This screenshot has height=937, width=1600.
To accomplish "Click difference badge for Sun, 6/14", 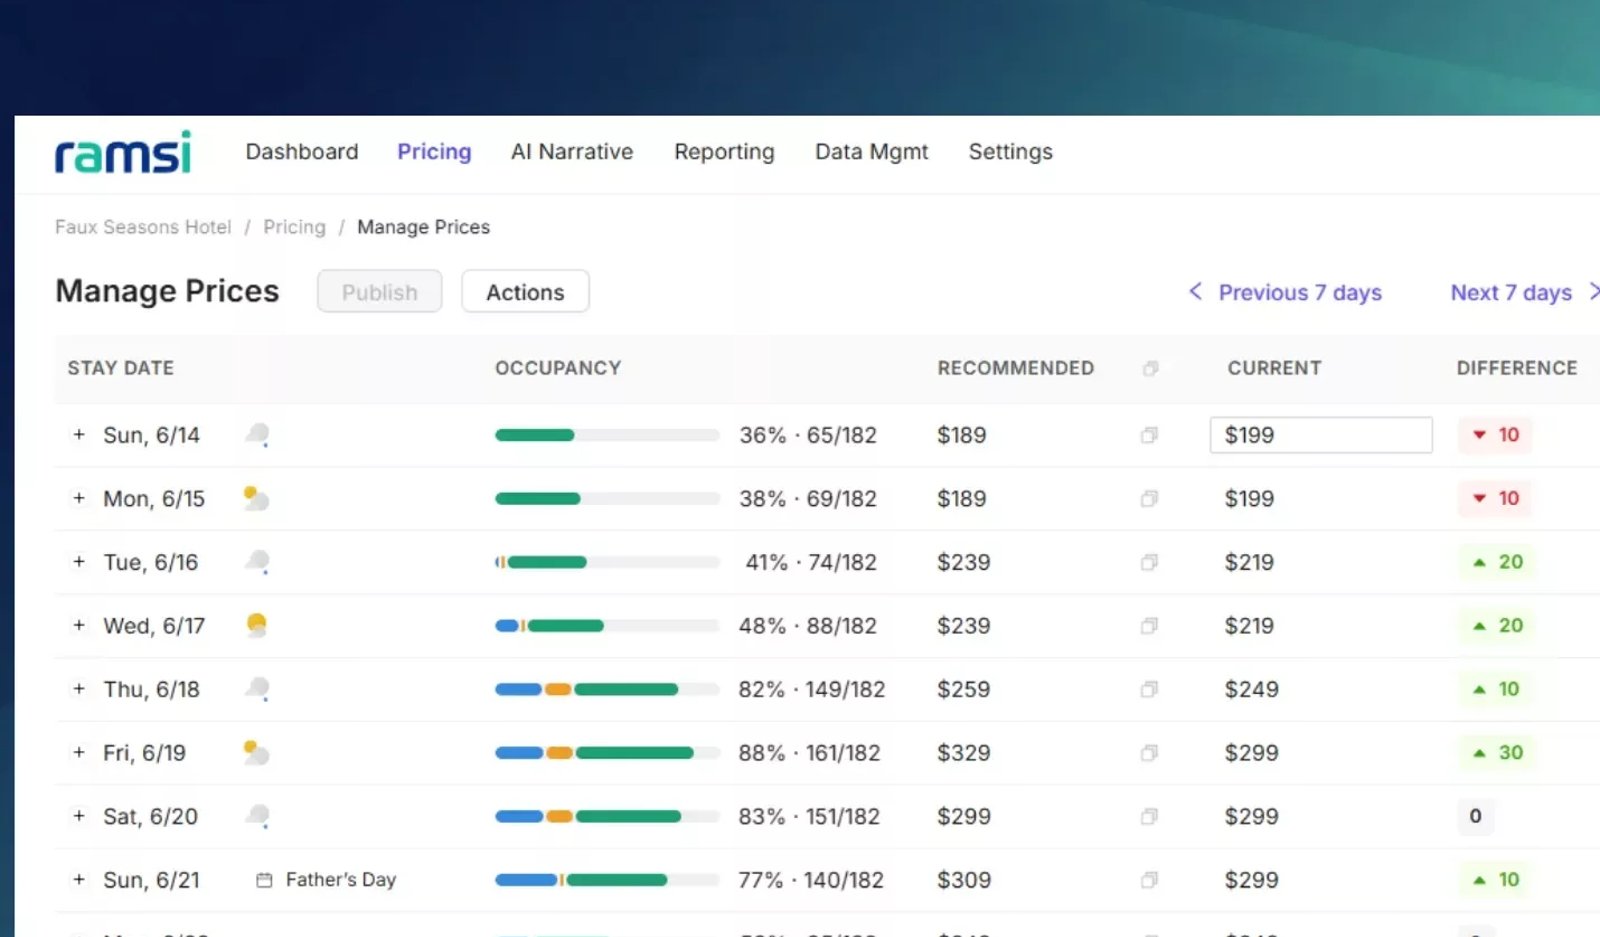I will (1495, 435).
